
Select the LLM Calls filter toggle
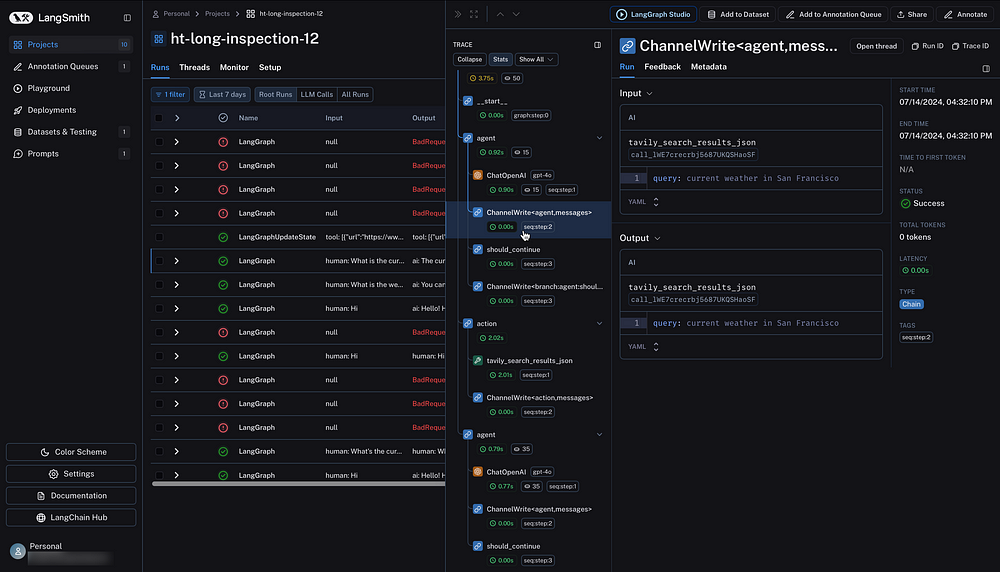316,94
